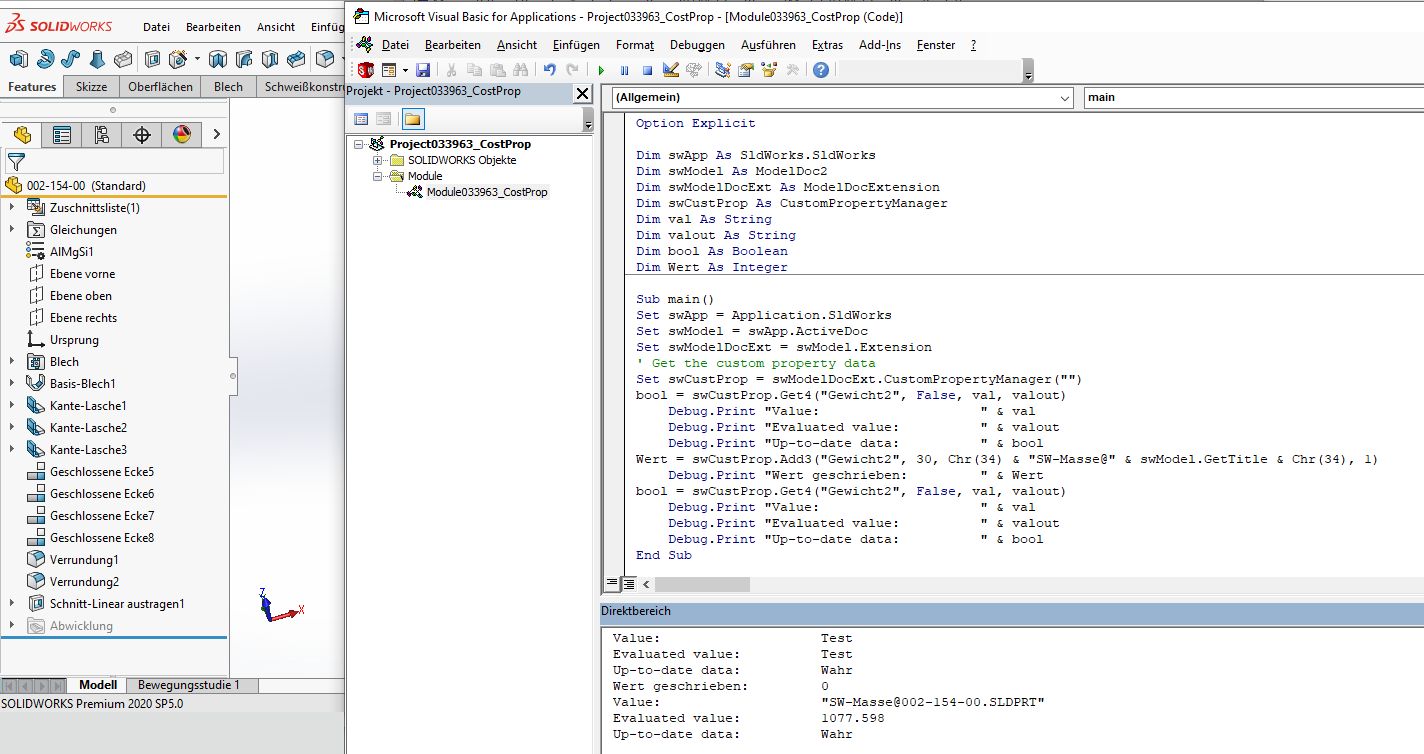Image resolution: width=1424 pixels, height=754 pixels.
Task: Undo last edit in VBA editor
Action: (549, 69)
